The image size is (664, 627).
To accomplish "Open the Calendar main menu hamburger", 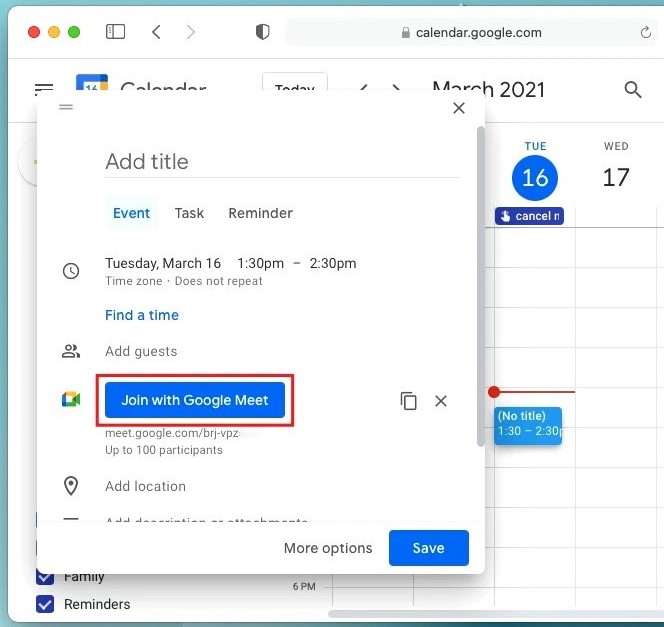I will point(44,89).
